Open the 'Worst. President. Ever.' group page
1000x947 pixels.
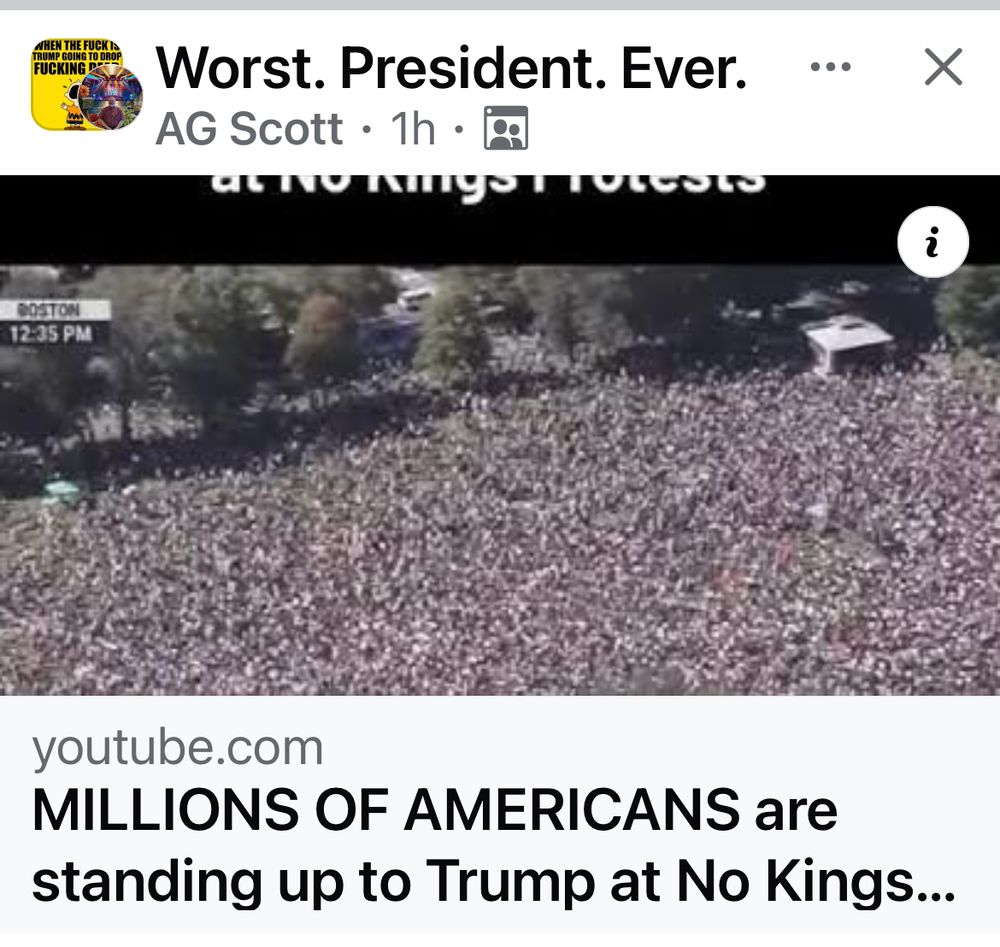click(x=451, y=68)
